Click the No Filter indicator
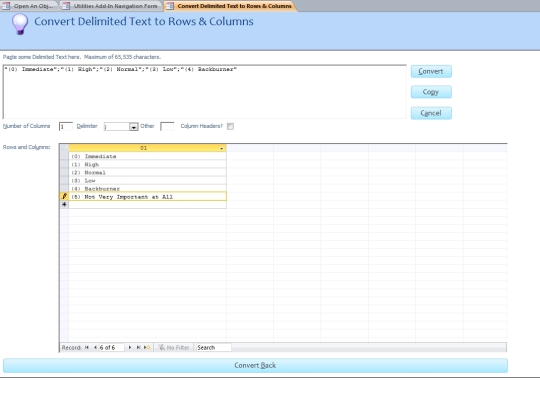The height and width of the screenshot is (413, 540). pyautogui.click(x=174, y=348)
